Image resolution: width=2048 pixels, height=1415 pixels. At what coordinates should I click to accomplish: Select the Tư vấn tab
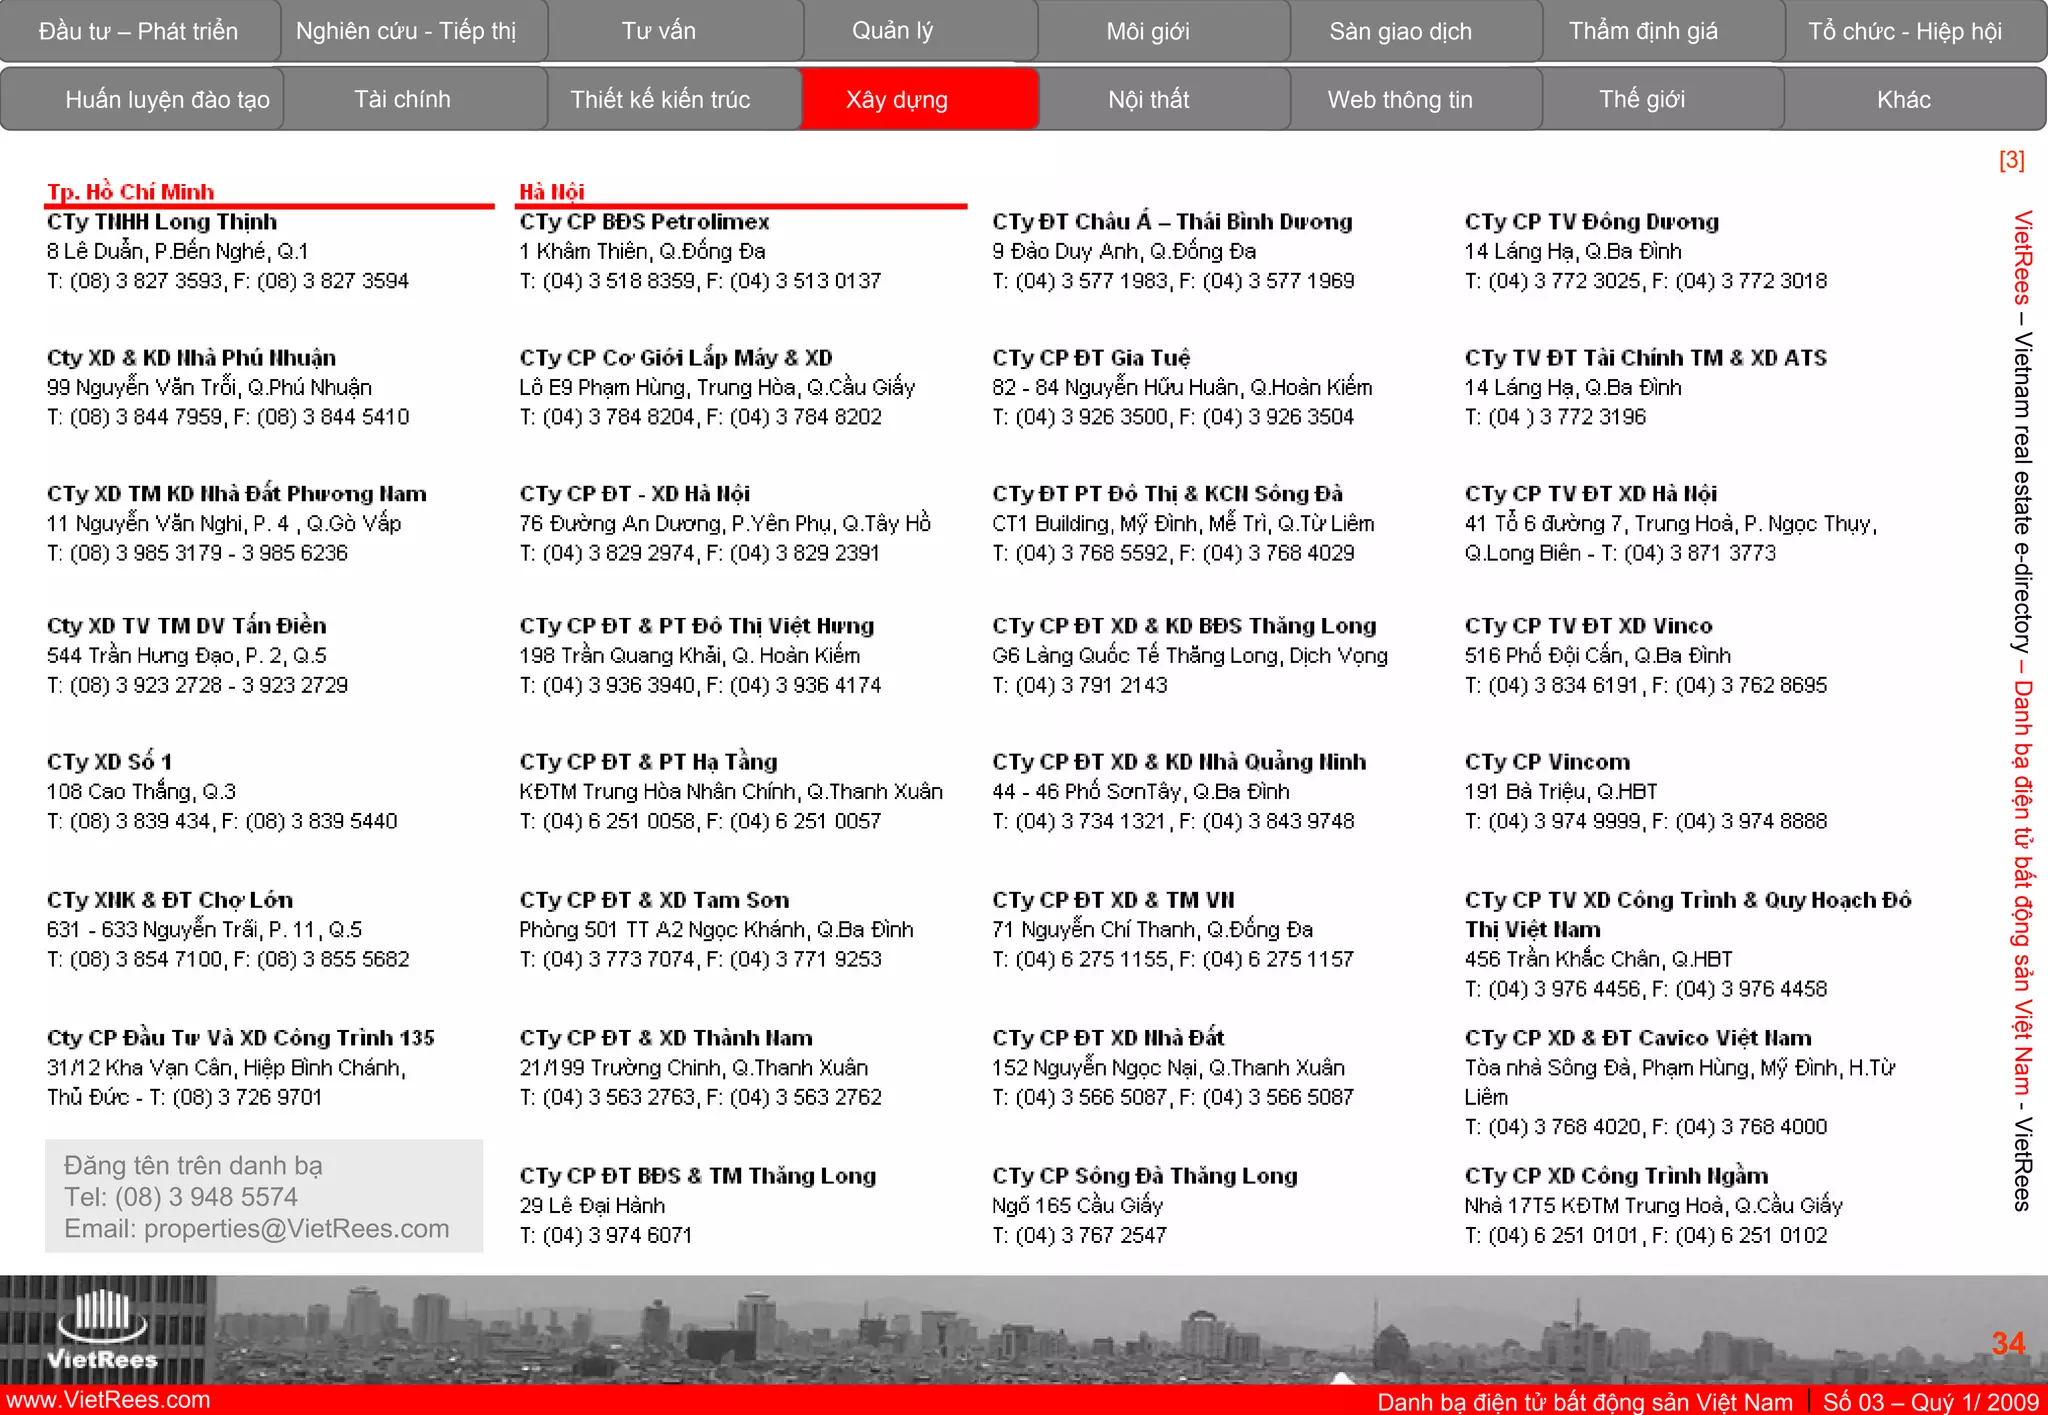pos(659,31)
